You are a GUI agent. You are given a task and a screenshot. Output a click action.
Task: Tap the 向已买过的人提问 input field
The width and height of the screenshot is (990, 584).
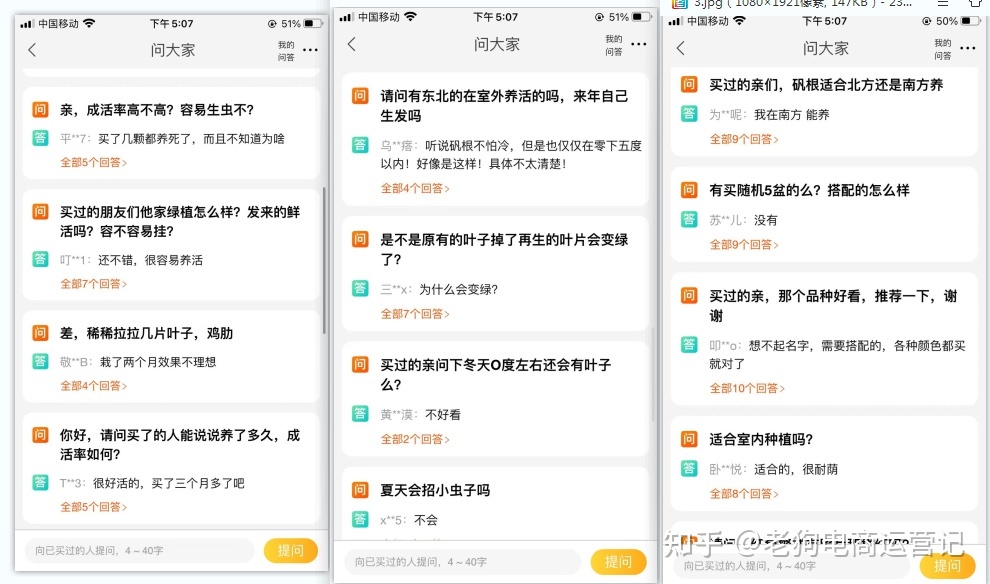tap(140, 551)
